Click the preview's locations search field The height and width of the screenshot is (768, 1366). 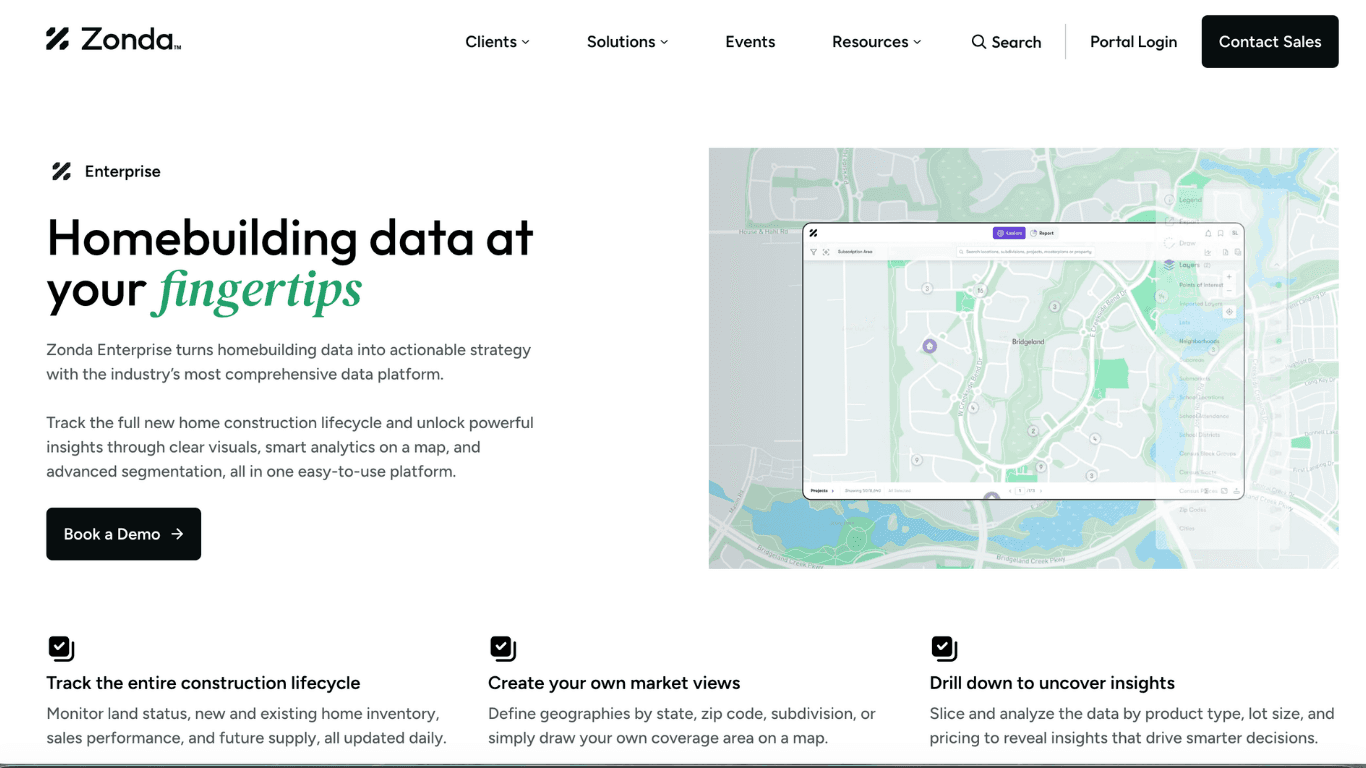(x=1025, y=252)
